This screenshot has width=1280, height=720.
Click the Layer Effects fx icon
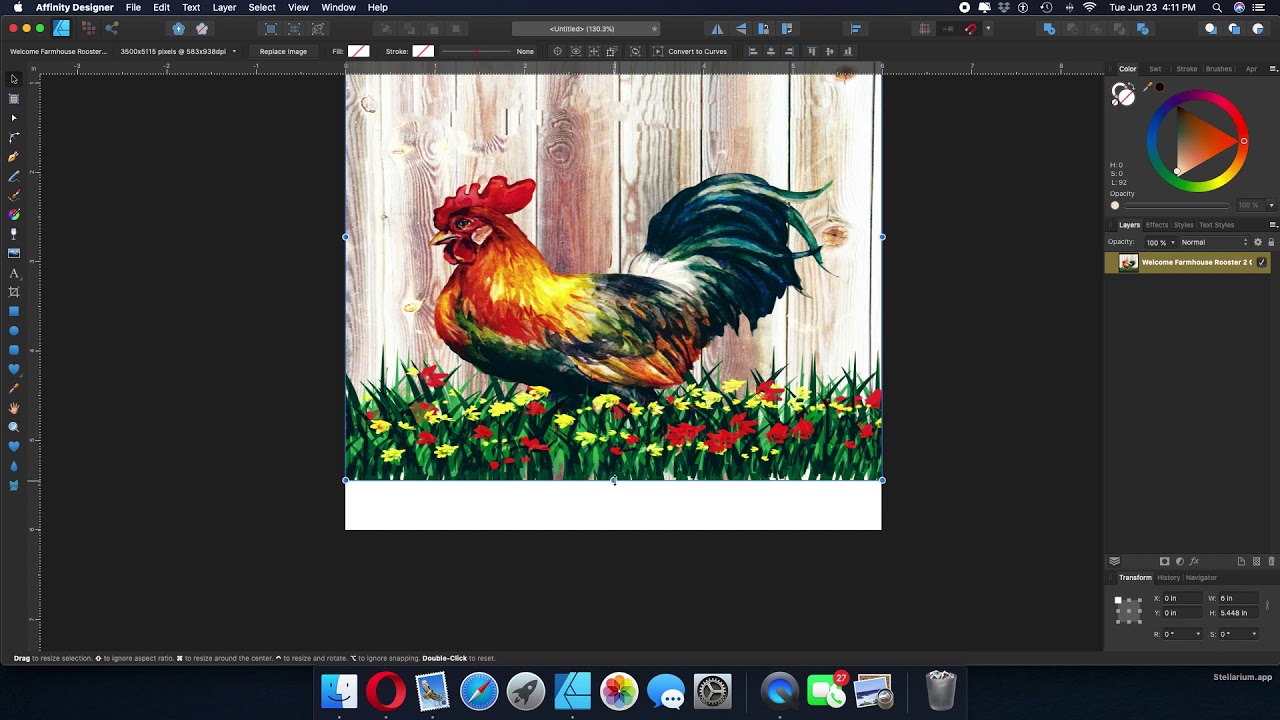click(1194, 561)
